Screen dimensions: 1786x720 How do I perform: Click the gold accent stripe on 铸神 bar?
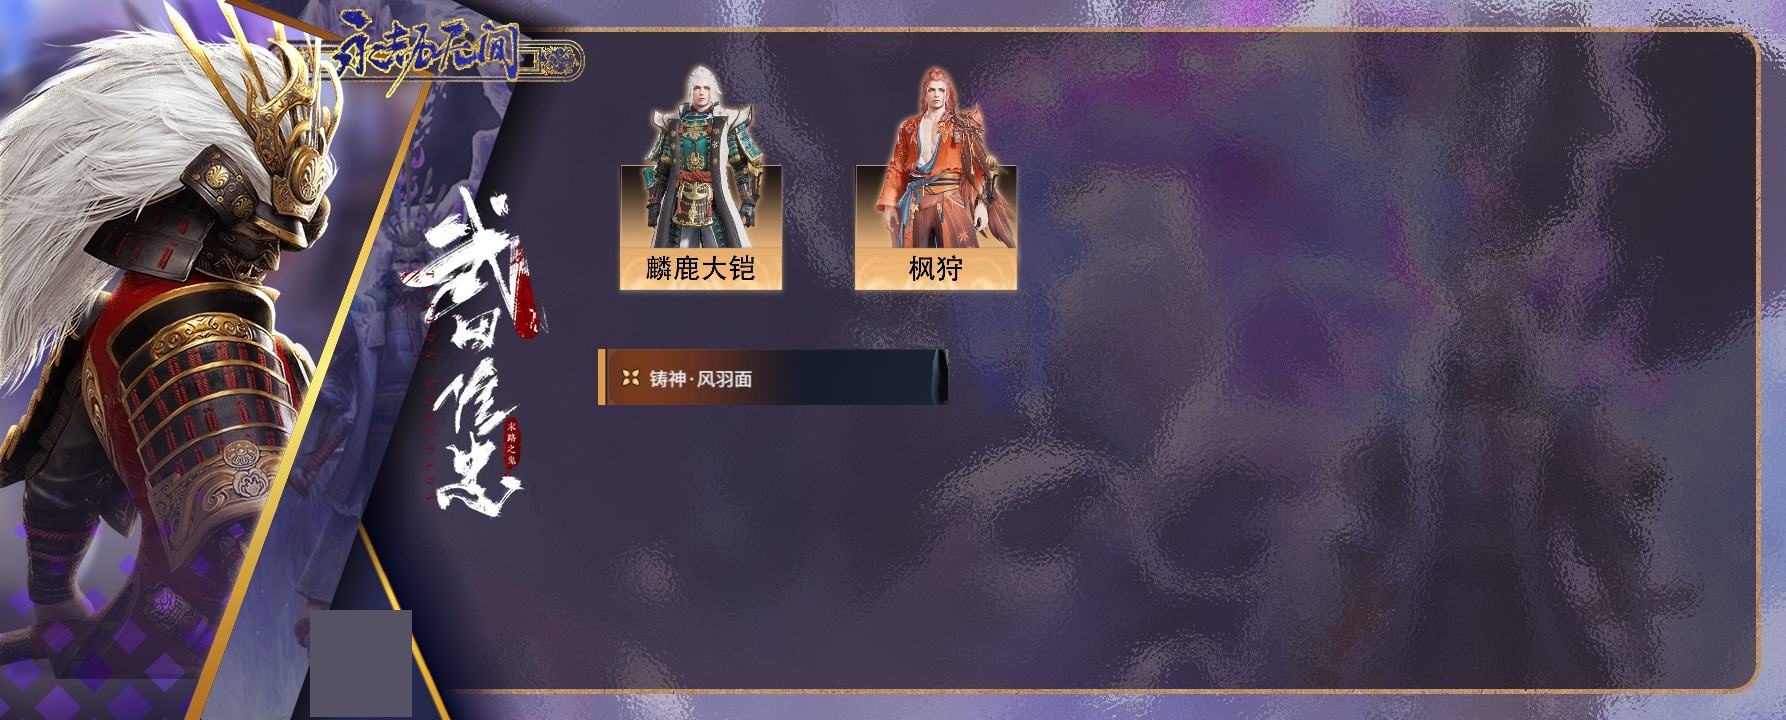(x=601, y=377)
